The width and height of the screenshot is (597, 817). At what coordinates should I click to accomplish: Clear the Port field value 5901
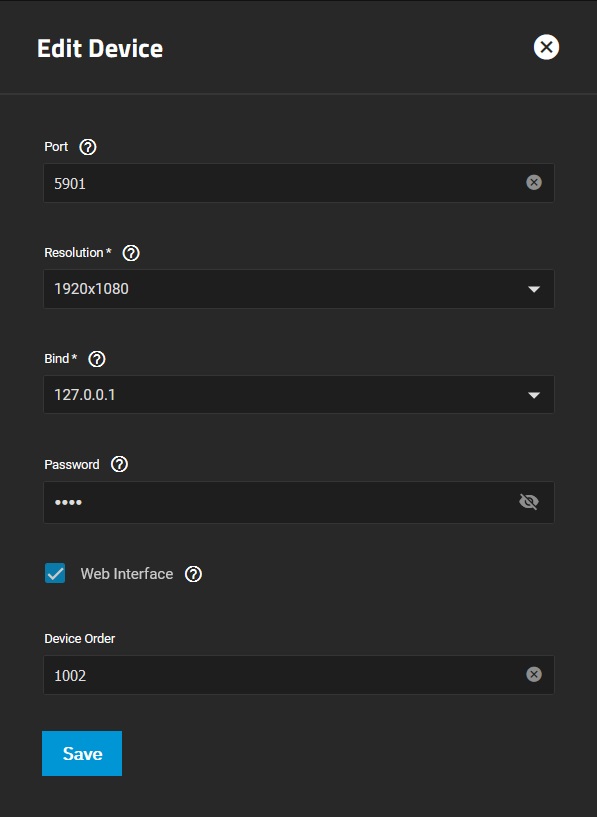pos(534,182)
